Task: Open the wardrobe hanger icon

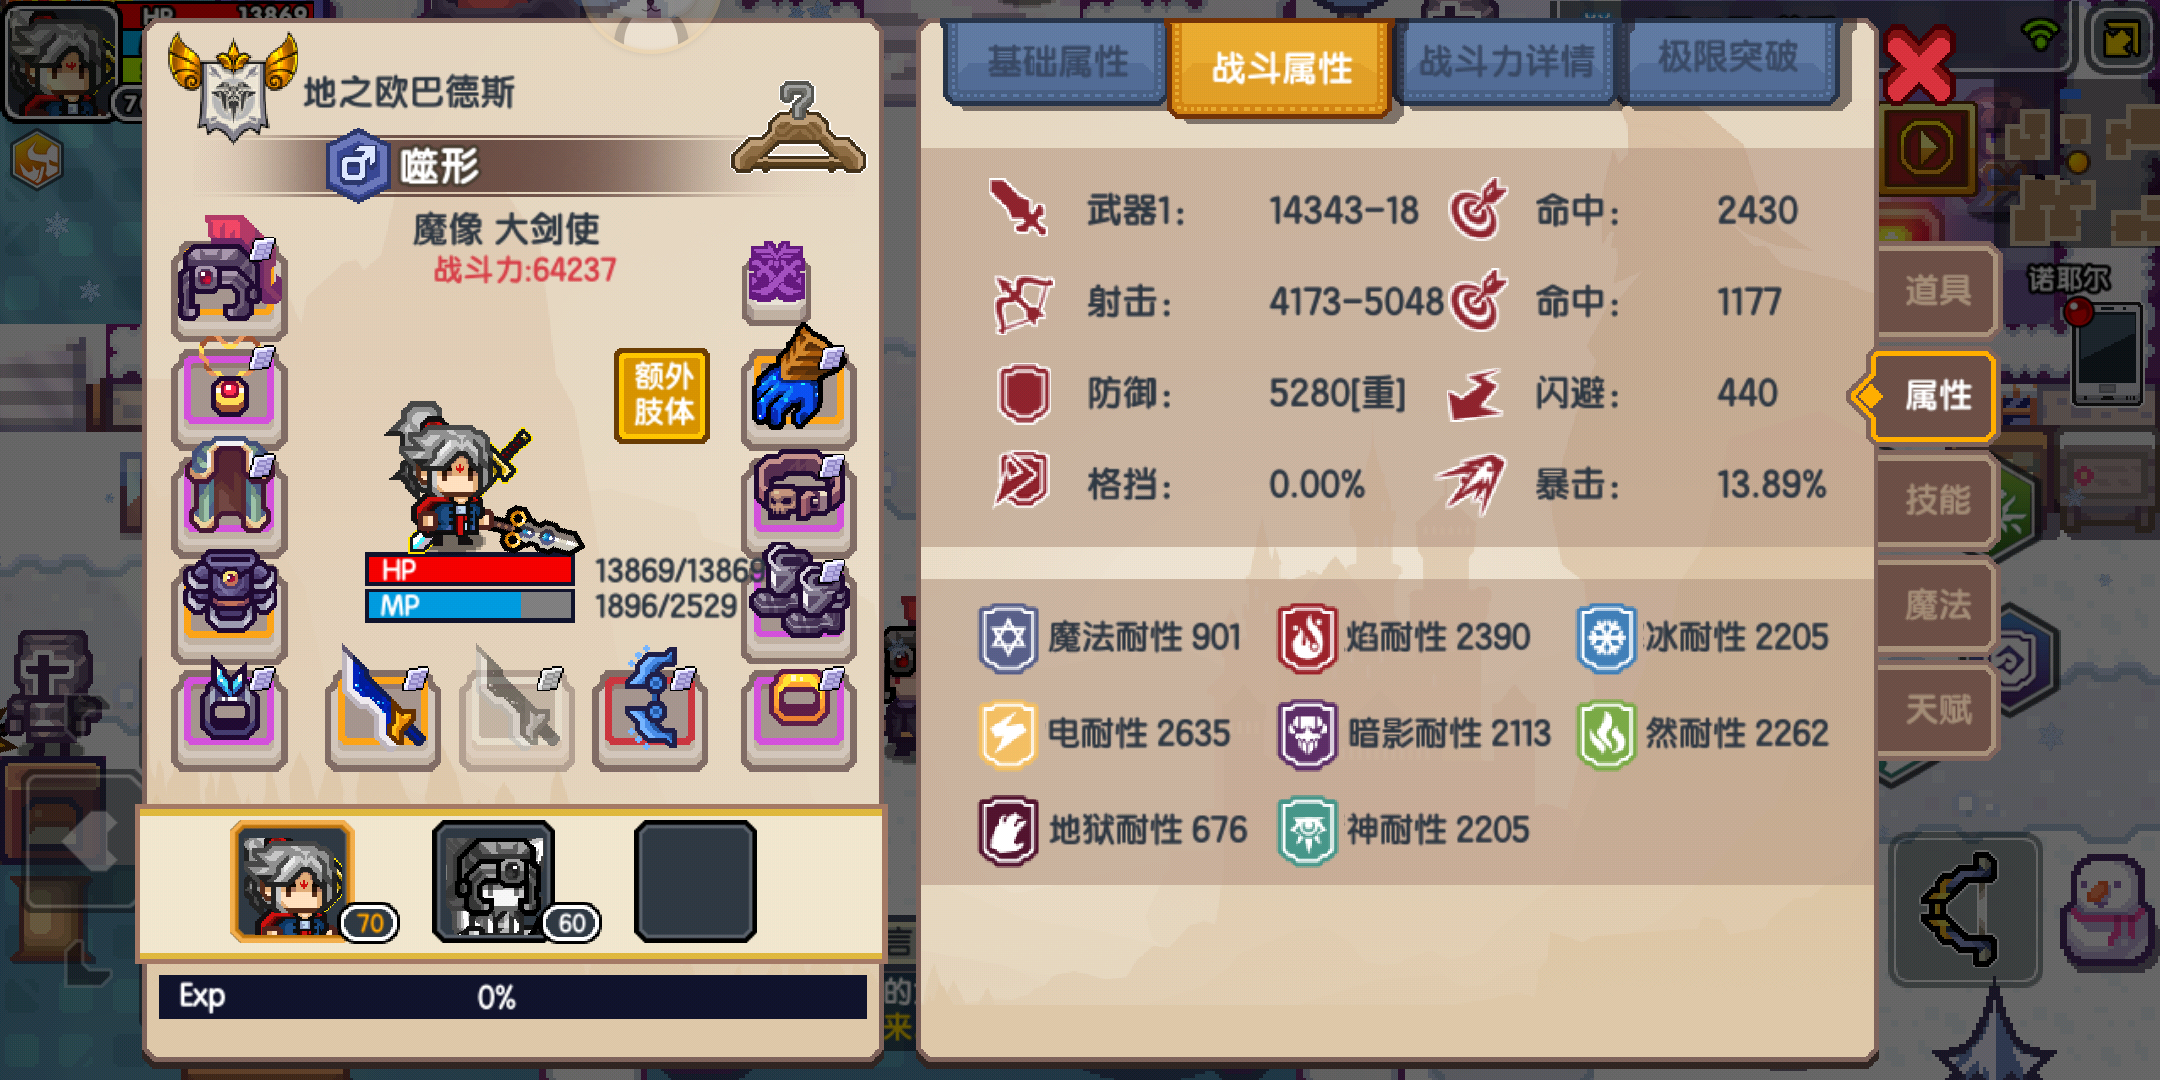Action: pos(798,130)
